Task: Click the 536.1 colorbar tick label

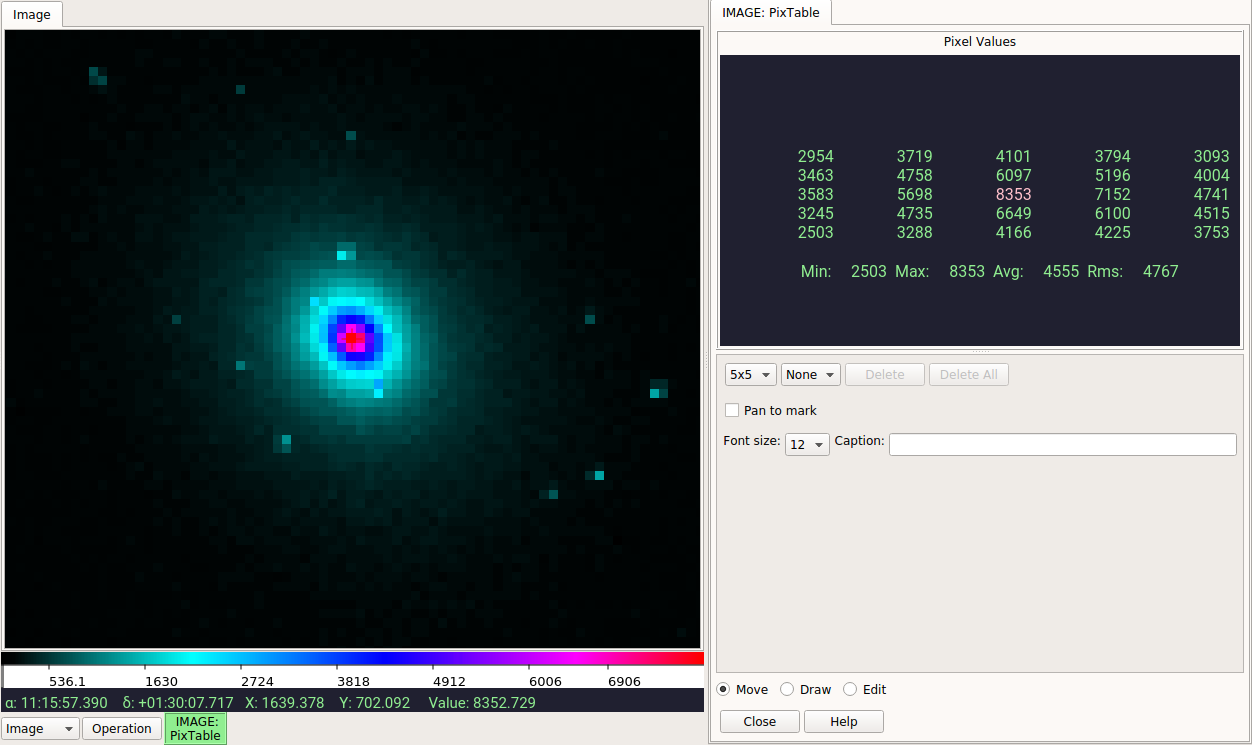Action: (68, 681)
